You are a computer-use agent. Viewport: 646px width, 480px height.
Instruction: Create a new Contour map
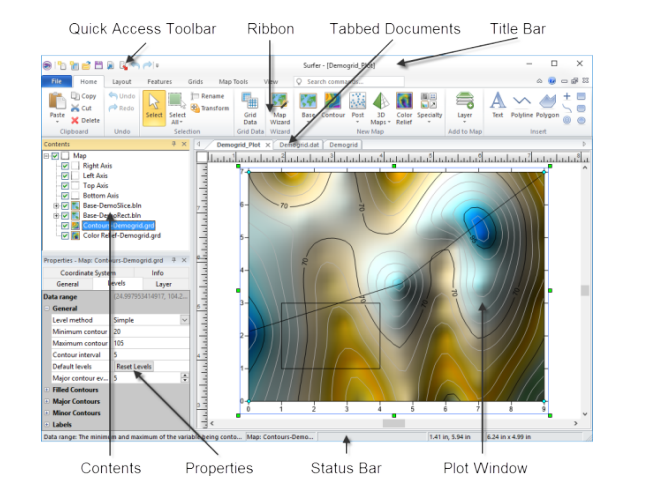[334, 104]
